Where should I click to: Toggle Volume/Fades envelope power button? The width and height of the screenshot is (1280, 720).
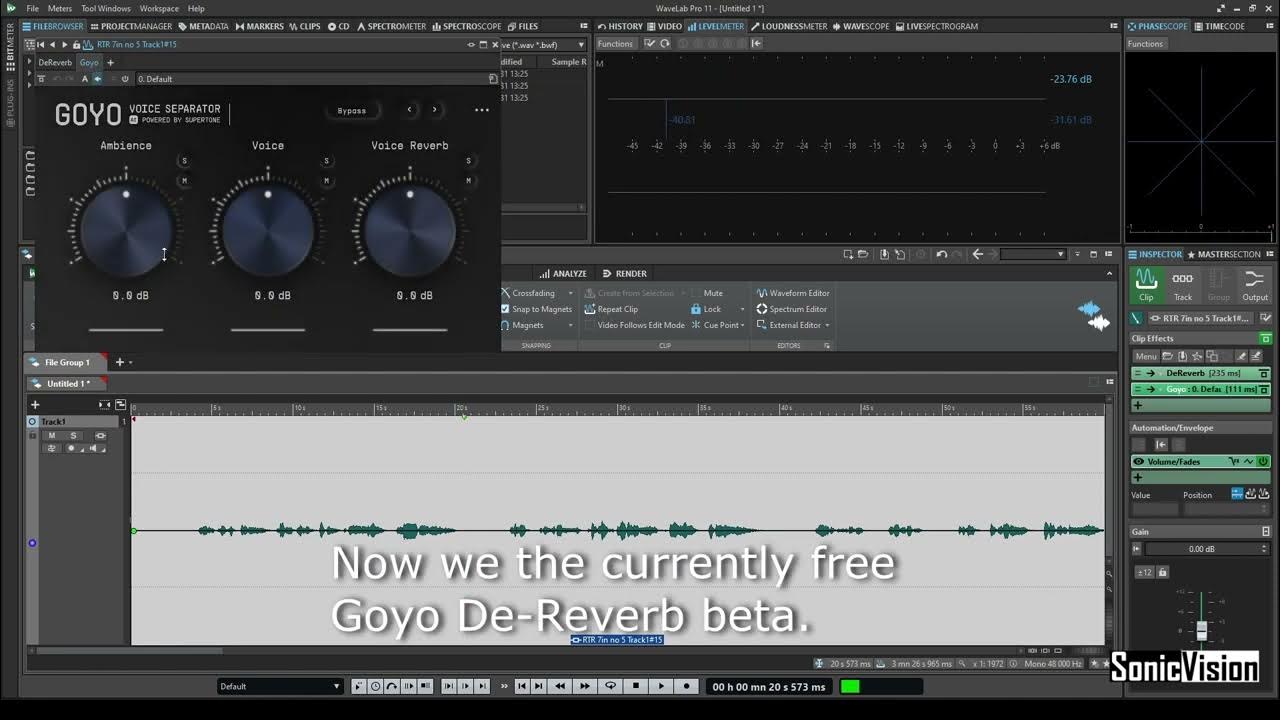[x=1263, y=462]
